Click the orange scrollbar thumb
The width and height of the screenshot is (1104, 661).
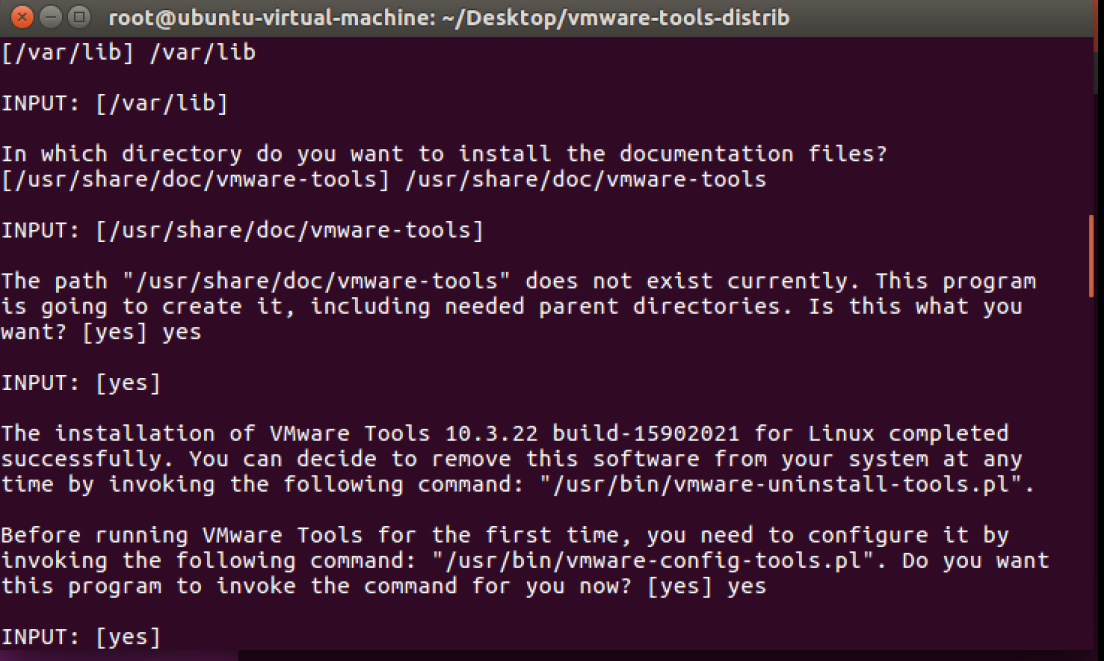pyautogui.click(x=1091, y=256)
